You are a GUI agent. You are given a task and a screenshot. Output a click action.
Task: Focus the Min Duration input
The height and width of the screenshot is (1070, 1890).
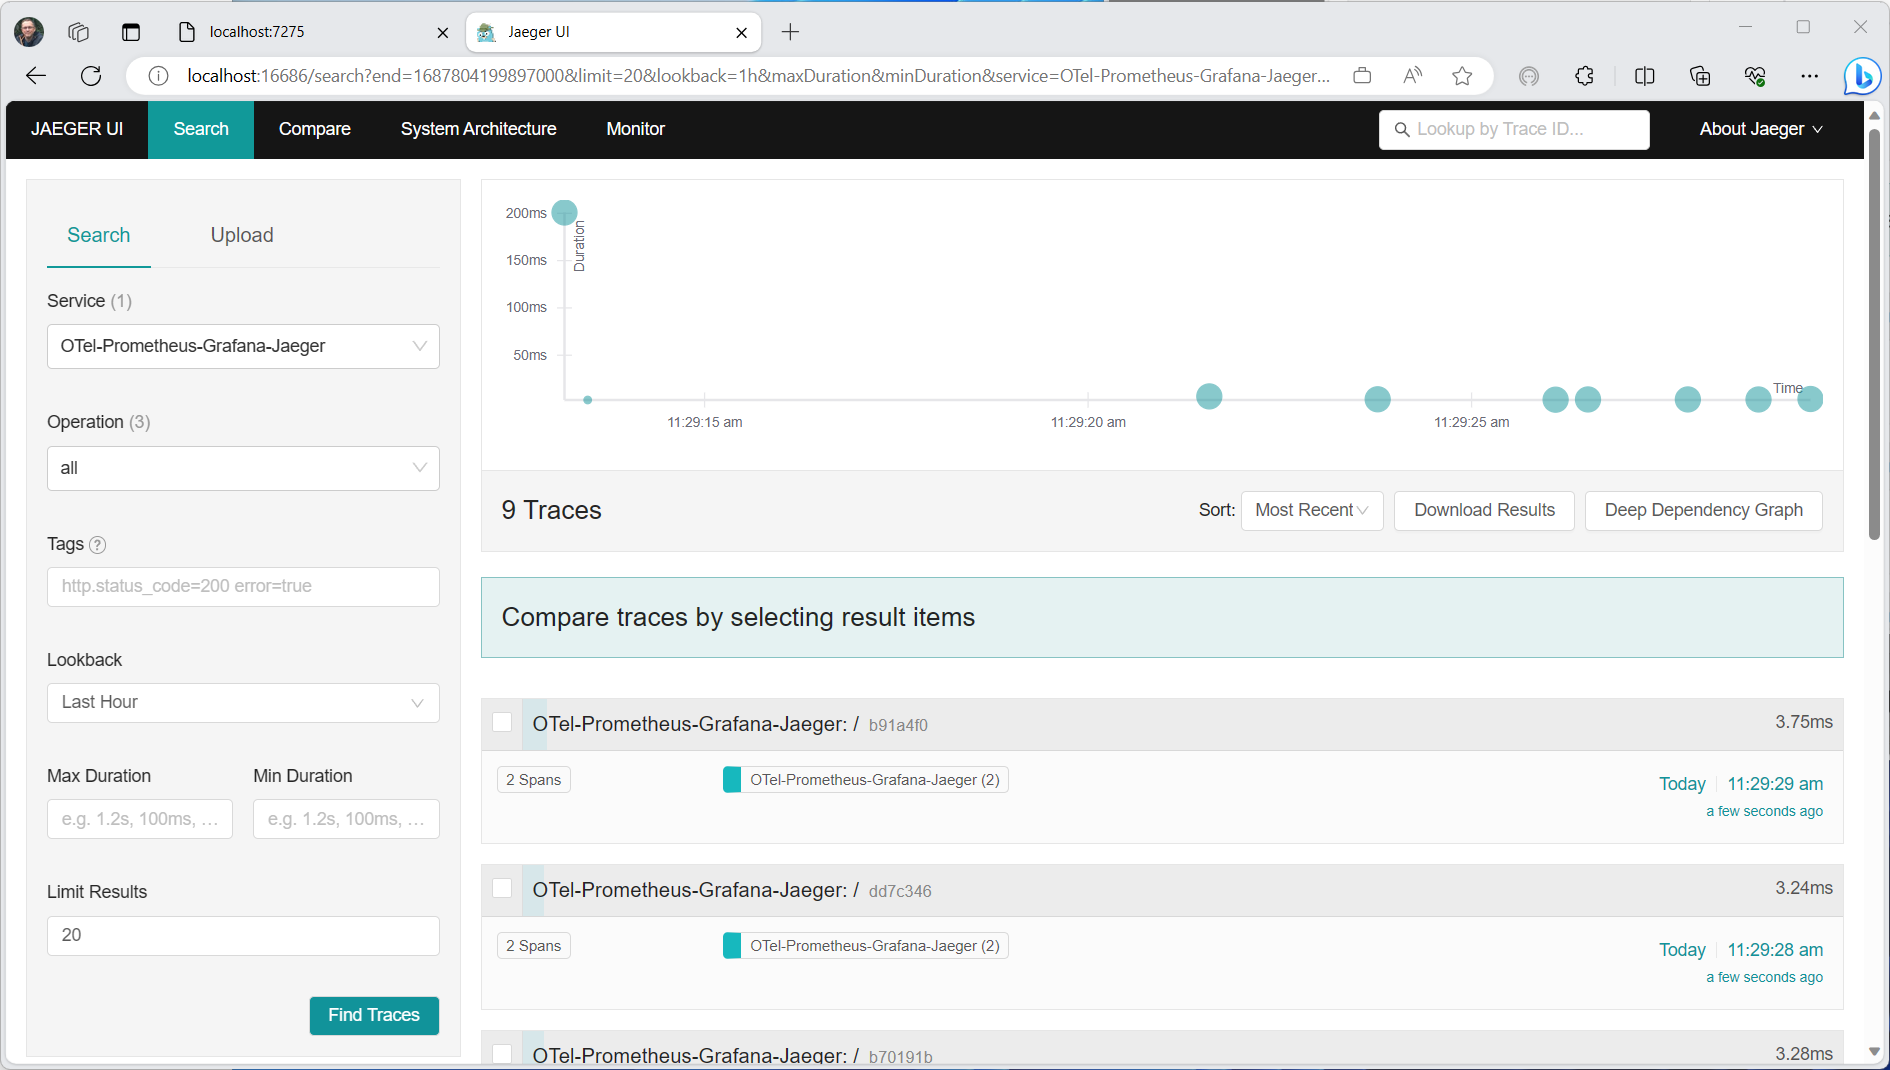coord(346,819)
